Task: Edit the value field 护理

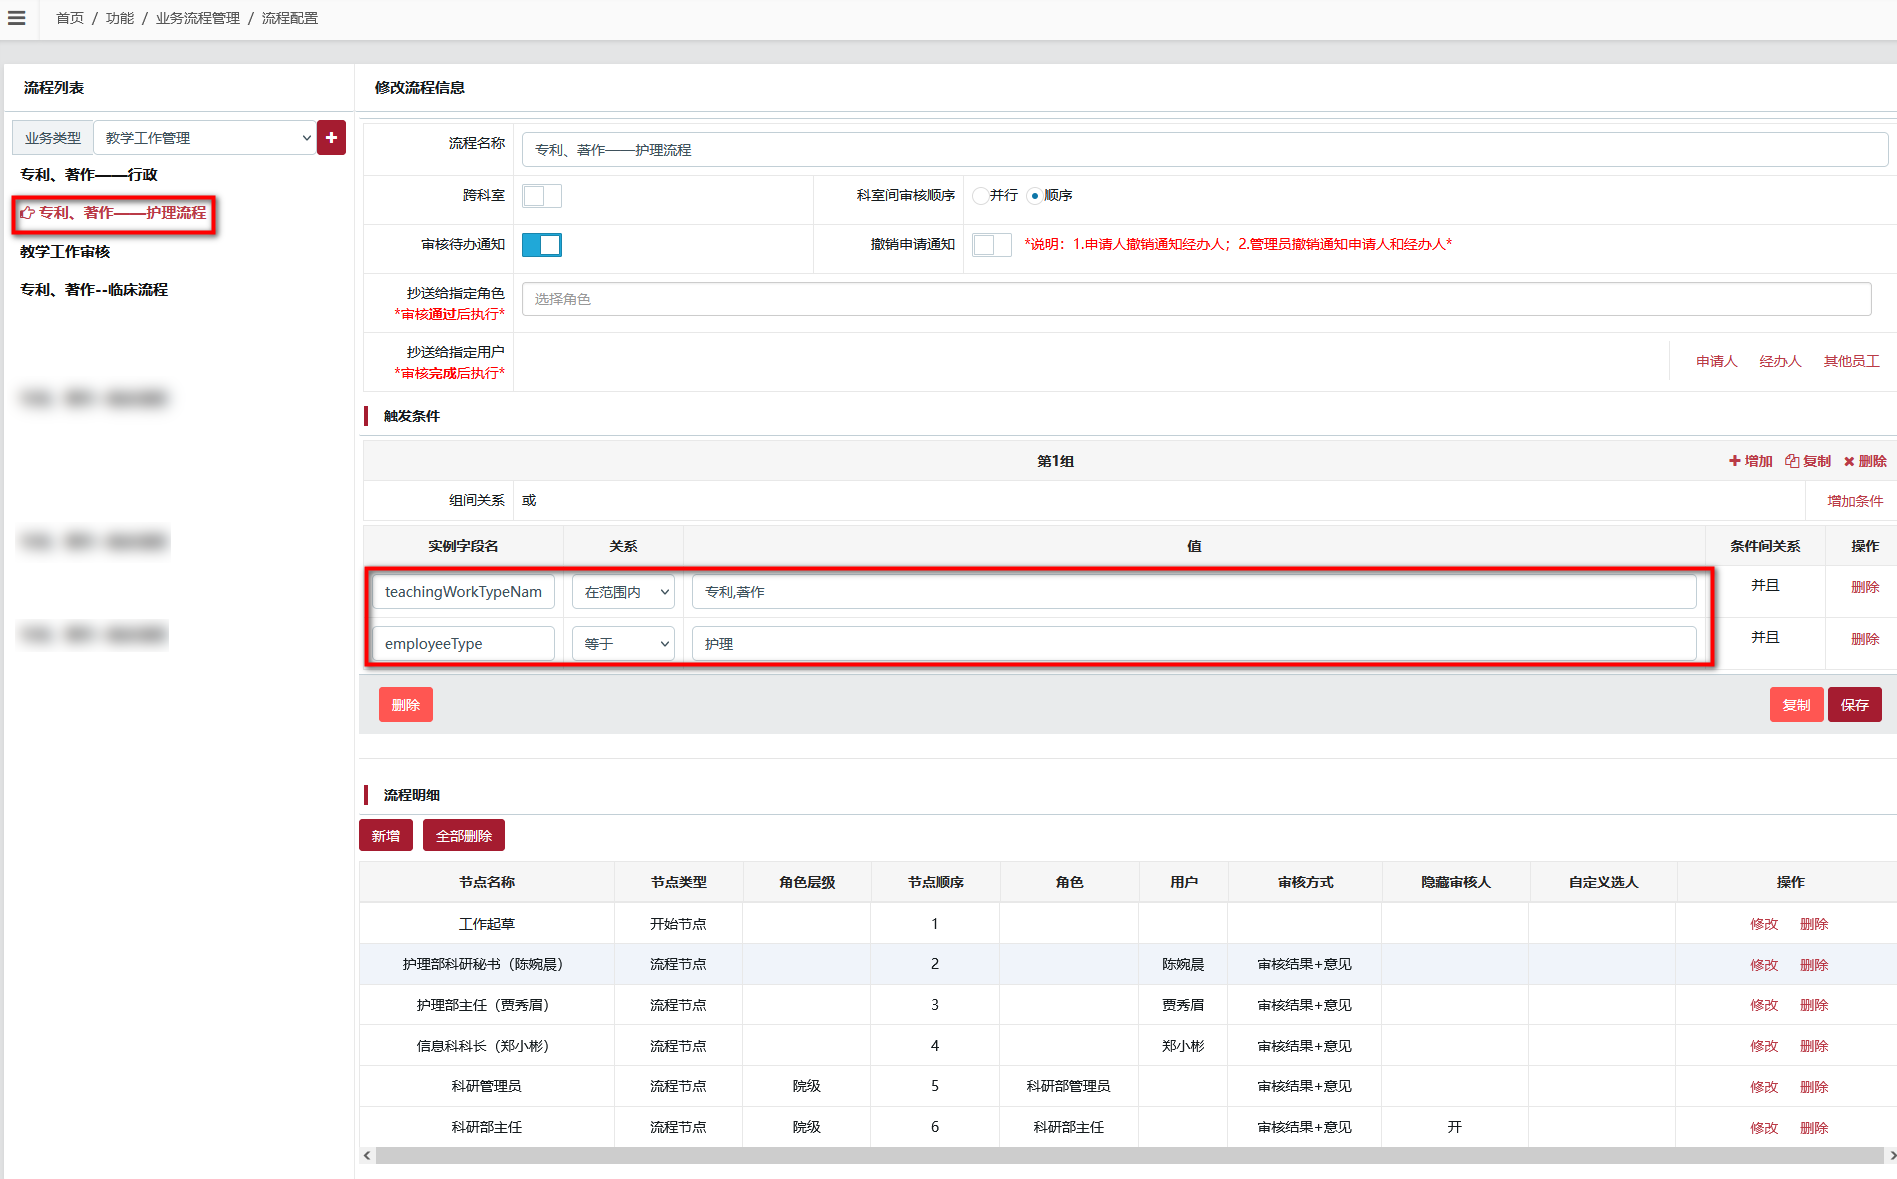Action: tap(1194, 644)
